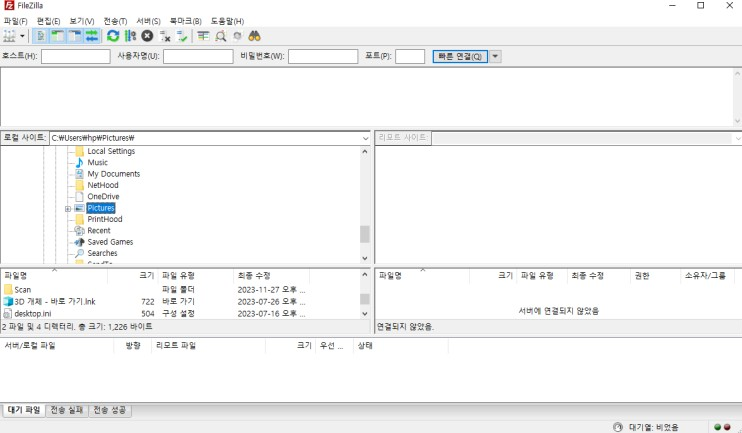The height and width of the screenshot is (433, 742).
Task: Search files with the binoculars icon
Action: pos(255,36)
